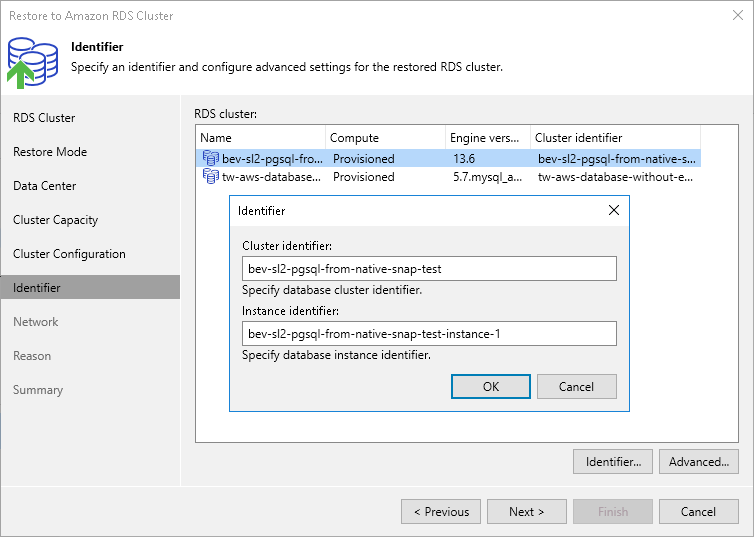
Task: Close the Restore to Amazon RDS Cluster window
Action: [x=735, y=15]
